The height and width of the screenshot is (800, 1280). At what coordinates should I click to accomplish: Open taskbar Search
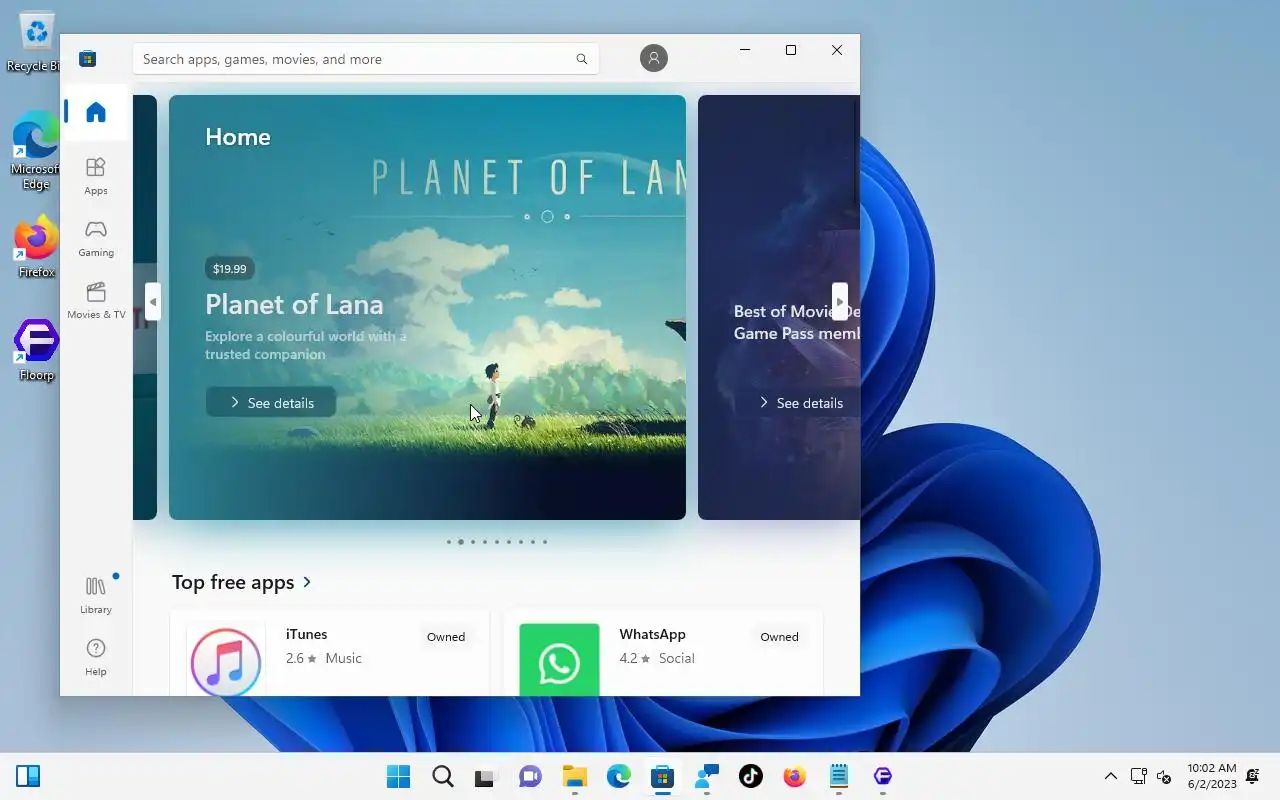pyautogui.click(x=442, y=776)
